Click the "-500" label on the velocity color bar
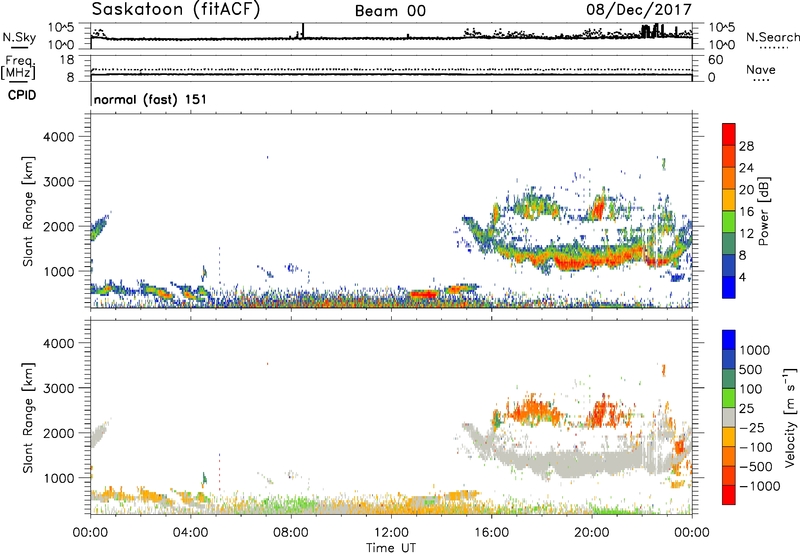 point(756,467)
